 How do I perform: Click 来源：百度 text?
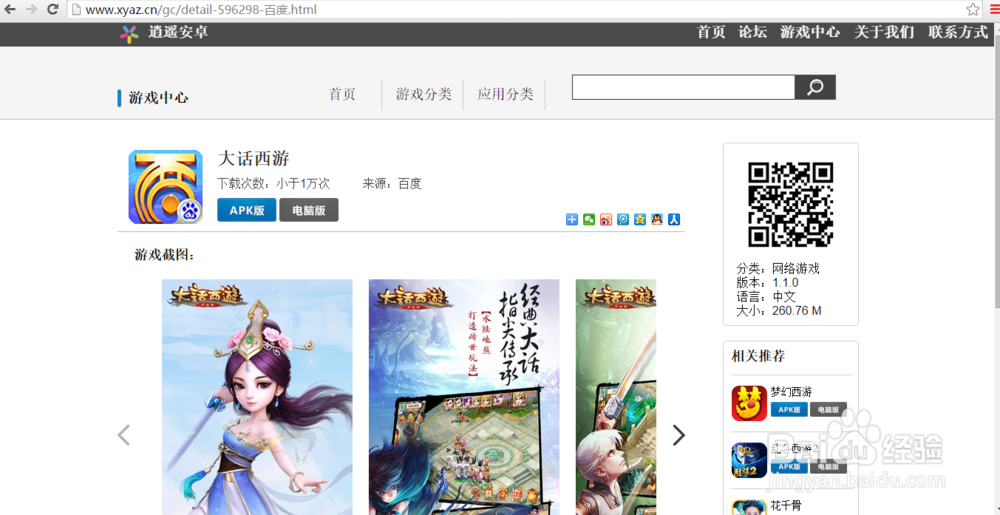(x=392, y=184)
